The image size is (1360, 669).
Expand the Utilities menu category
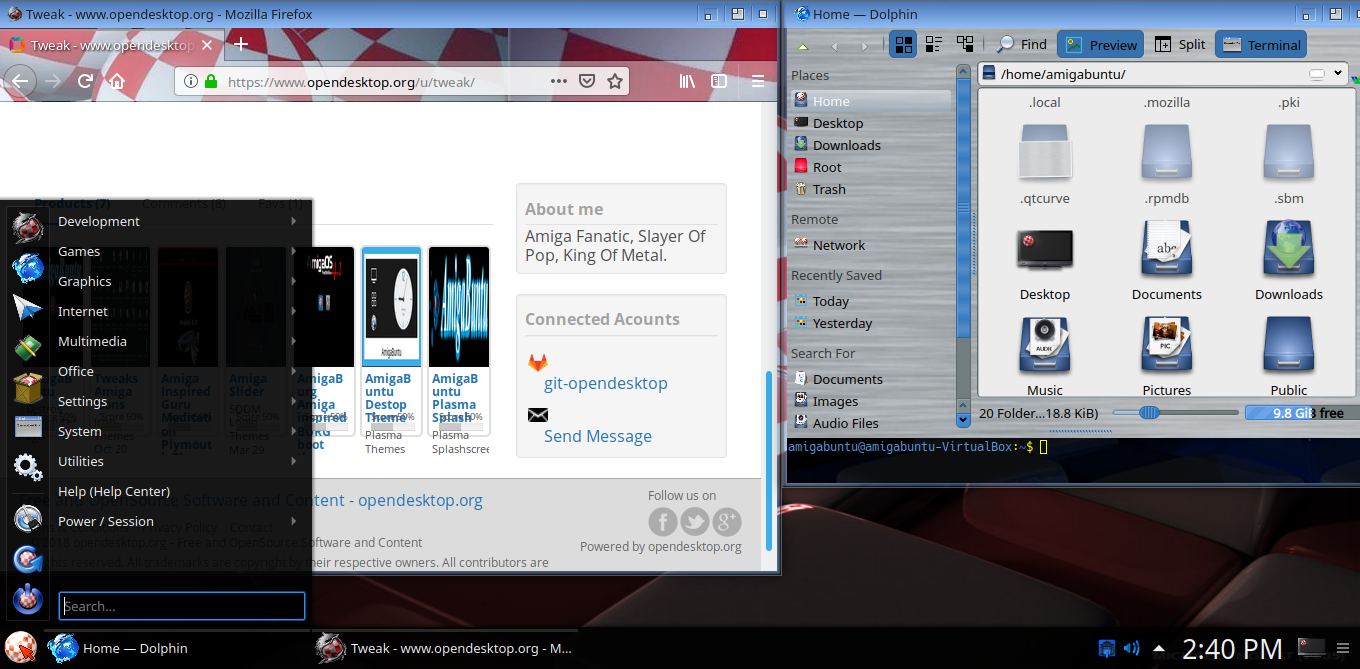pos(180,461)
